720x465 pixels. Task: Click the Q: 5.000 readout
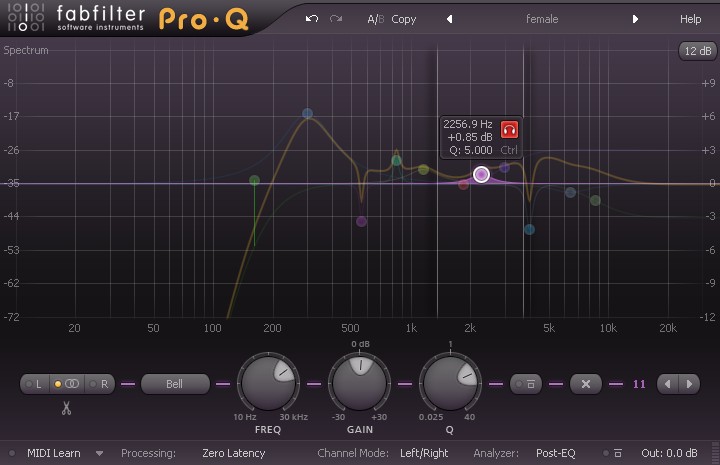(x=471, y=150)
